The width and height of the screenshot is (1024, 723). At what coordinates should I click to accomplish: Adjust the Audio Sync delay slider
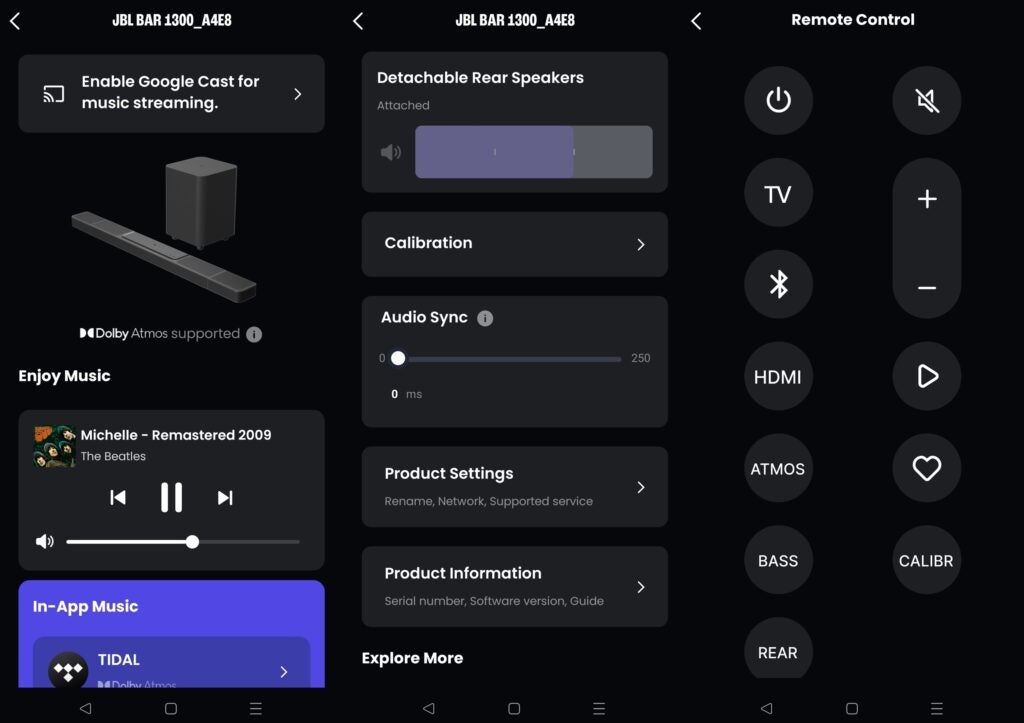[509, 359]
